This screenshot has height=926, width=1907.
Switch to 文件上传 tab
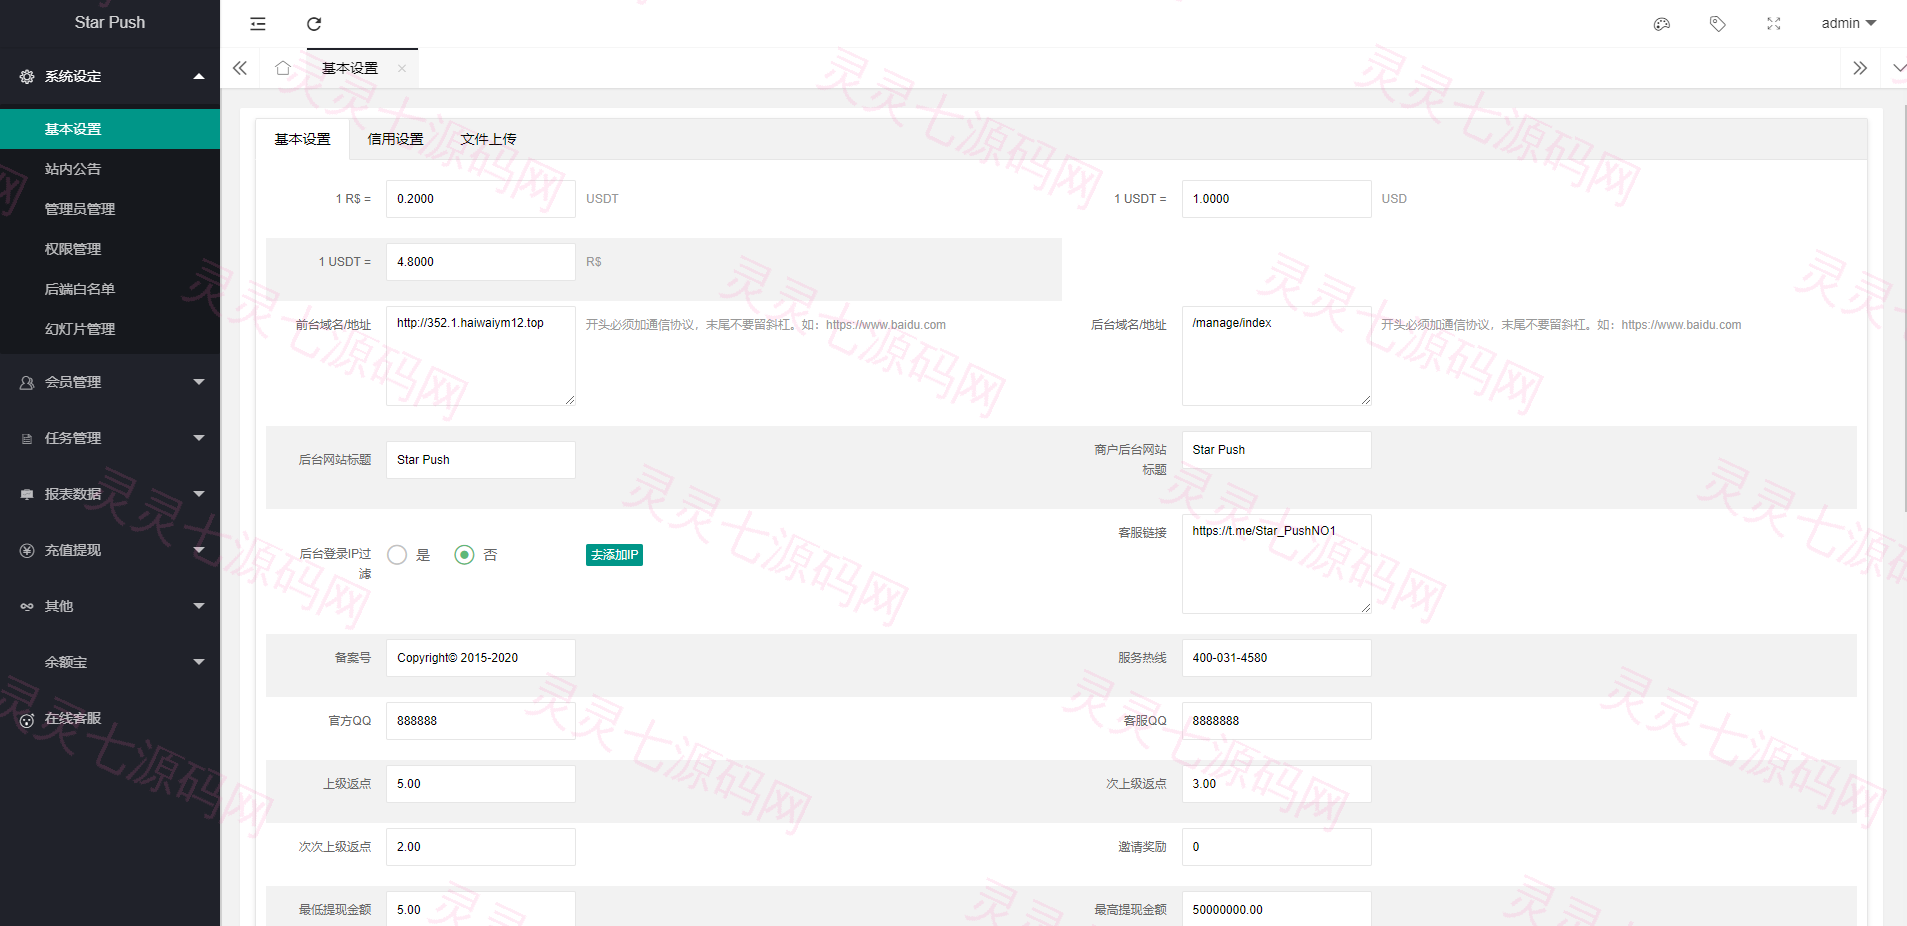(488, 139)
